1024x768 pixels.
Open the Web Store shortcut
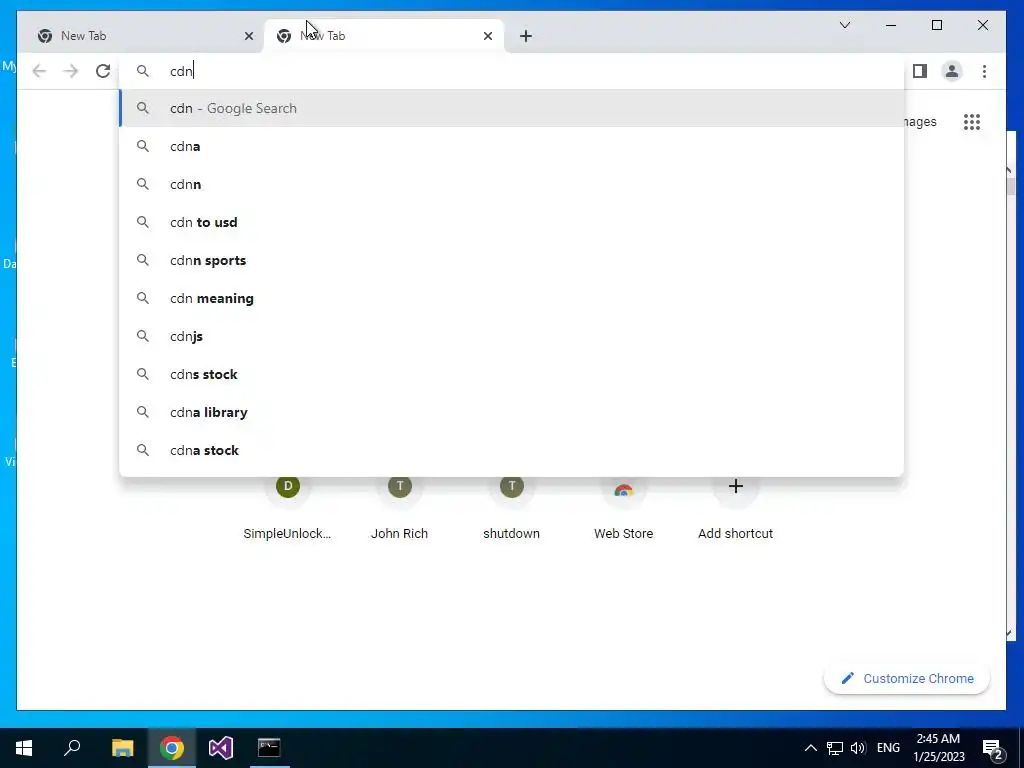[624, 507]
